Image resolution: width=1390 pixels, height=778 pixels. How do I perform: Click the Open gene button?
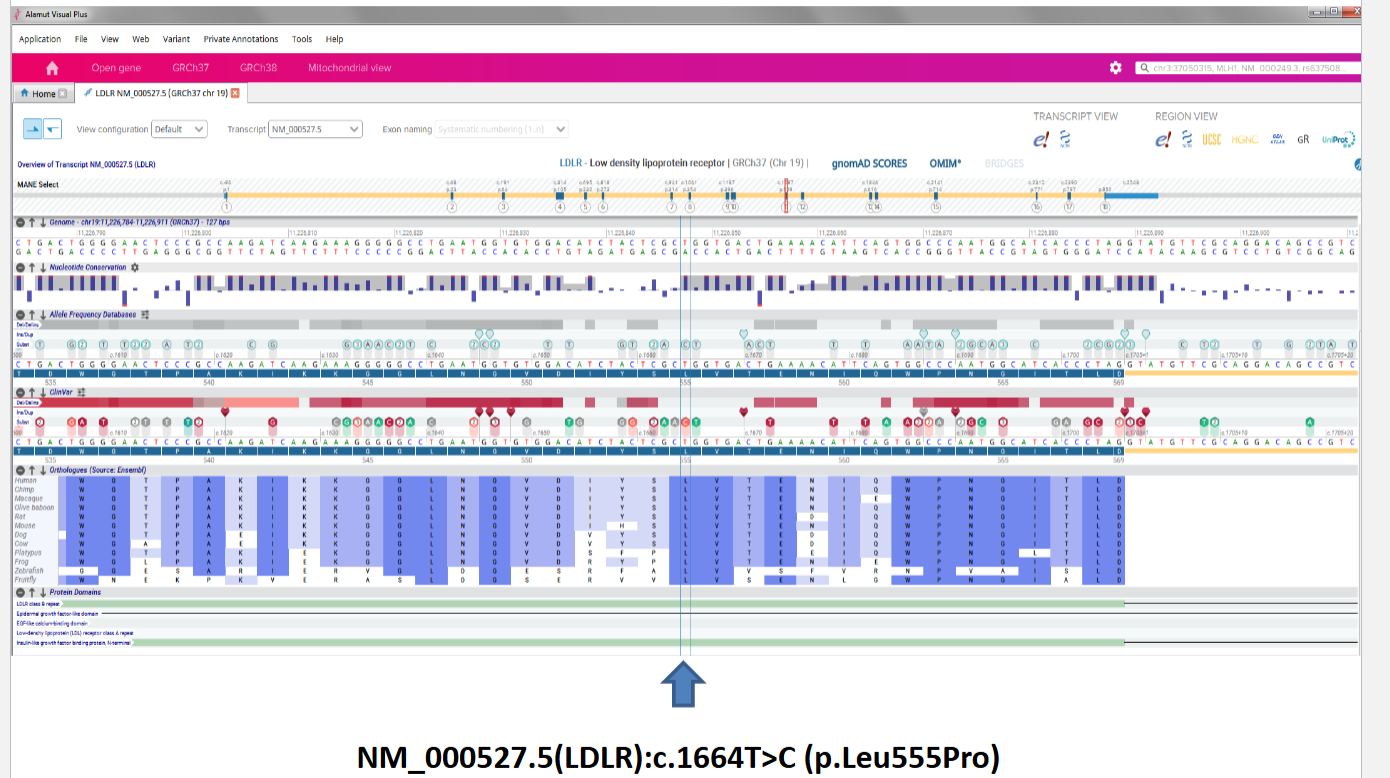pyautogui.click(x=116, y=68)
